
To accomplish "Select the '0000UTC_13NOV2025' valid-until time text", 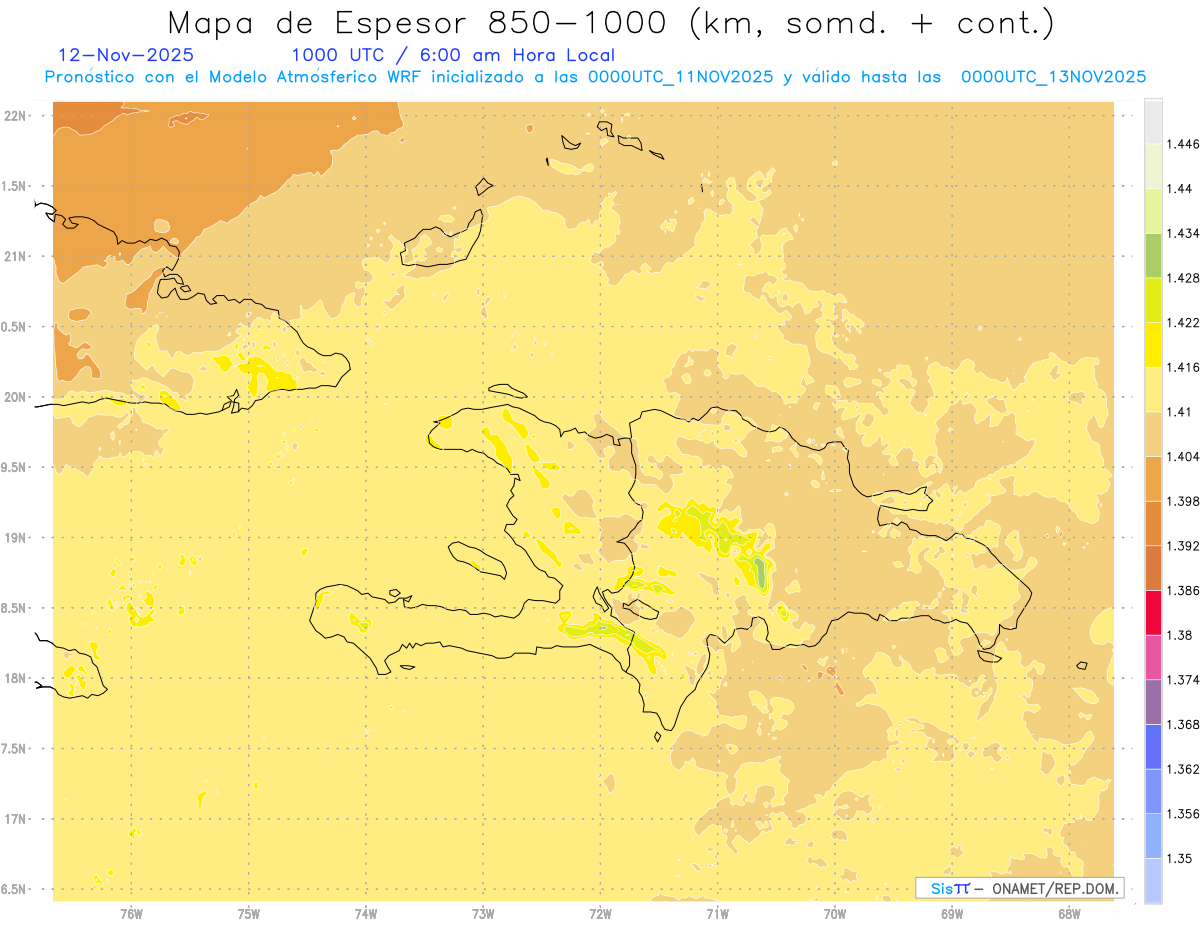I will tap(1053, 77).
